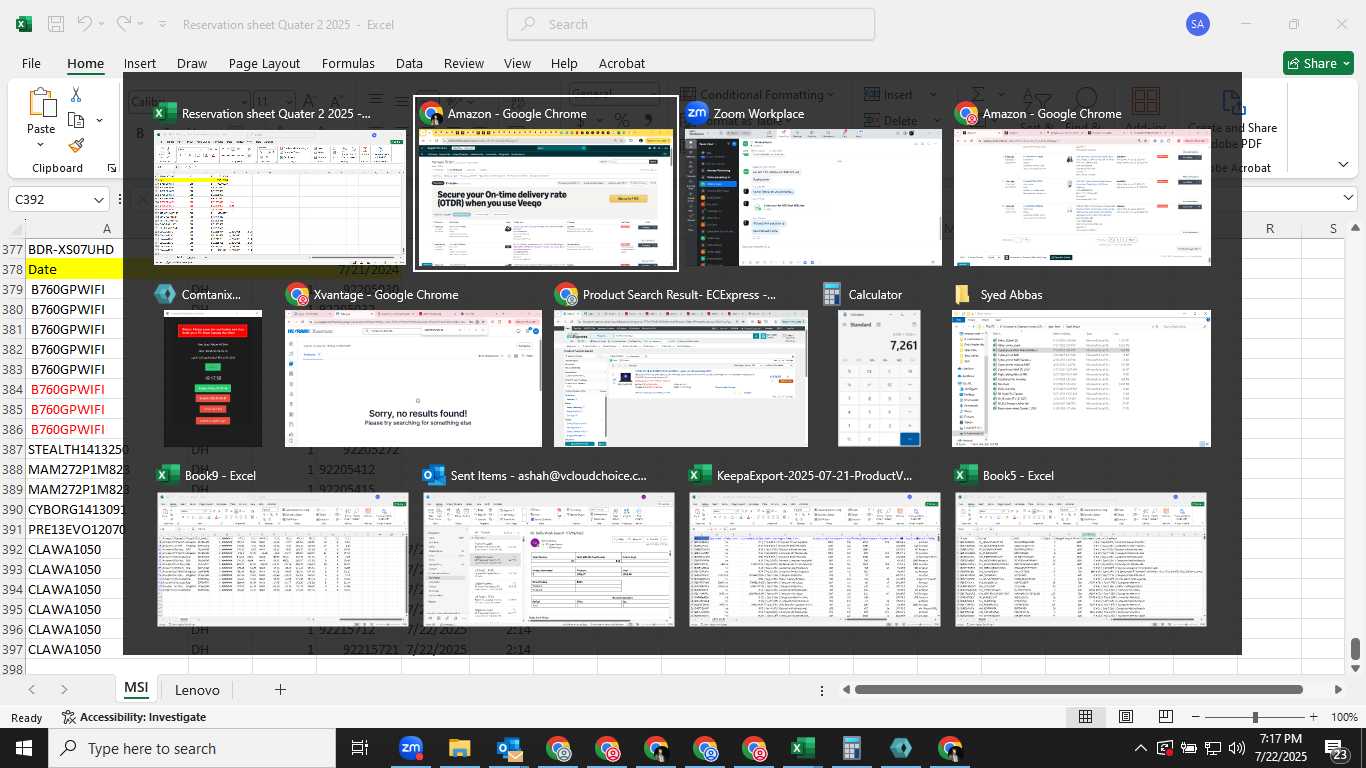
Task: Switch to the Calculator window thumbnail
Action: pos(879,365)
